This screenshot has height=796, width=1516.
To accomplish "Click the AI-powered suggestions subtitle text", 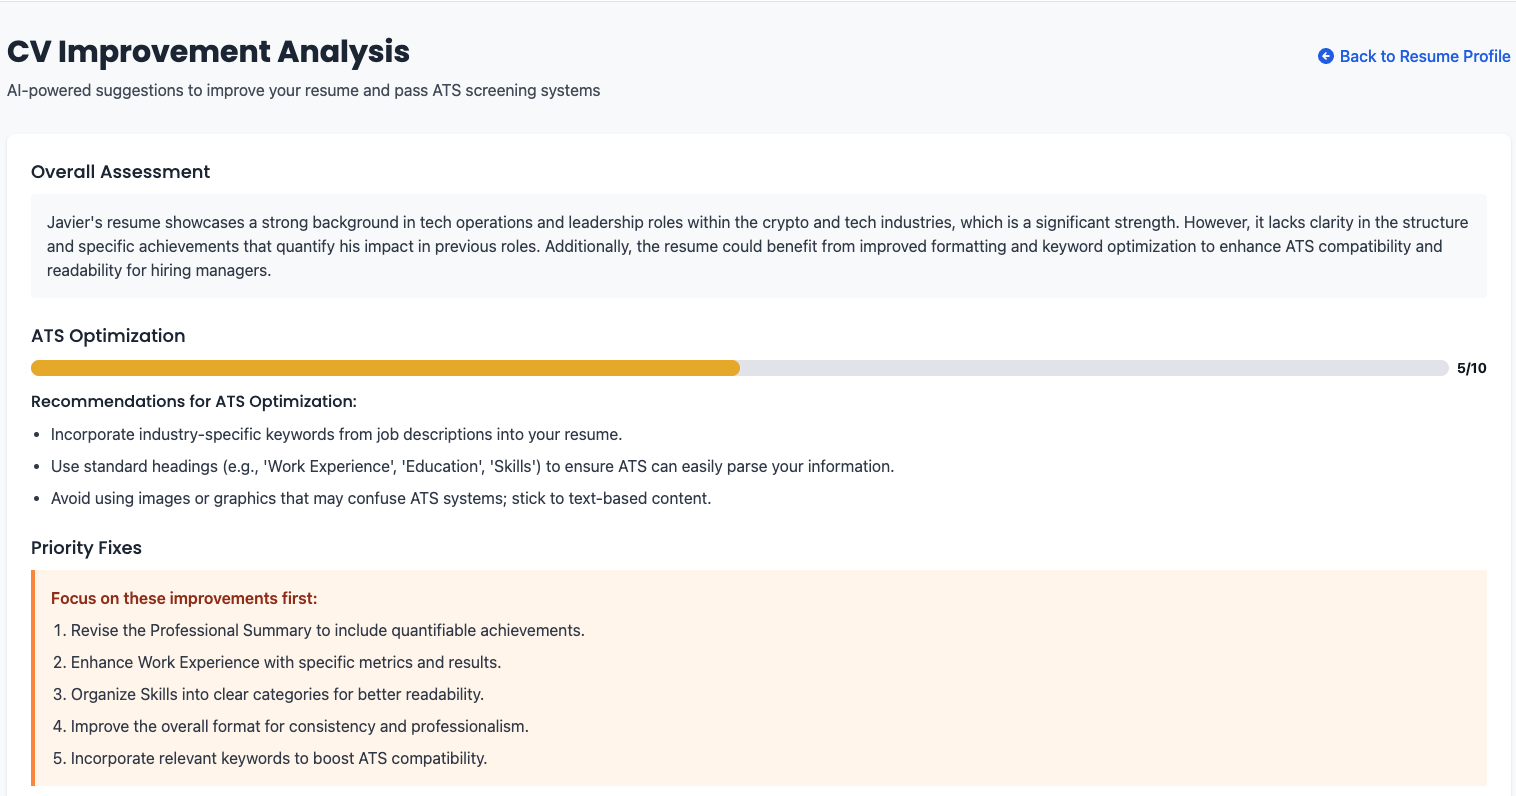I will coord(303,90).
